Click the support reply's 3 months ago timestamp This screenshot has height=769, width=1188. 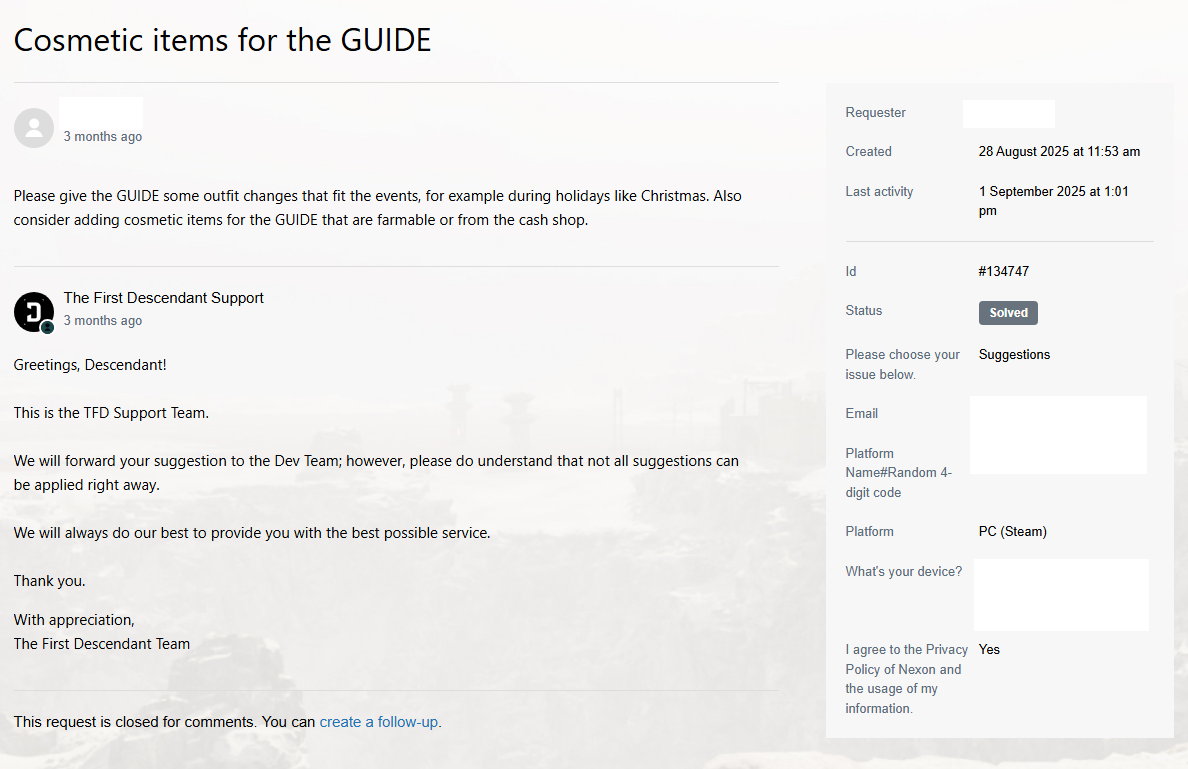pyautogui.click(x=103, y=320)
